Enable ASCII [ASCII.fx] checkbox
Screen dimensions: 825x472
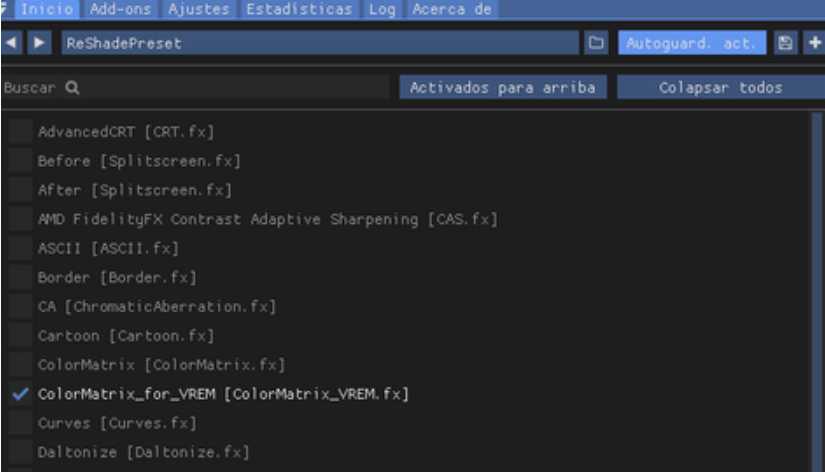click(20, 248)
